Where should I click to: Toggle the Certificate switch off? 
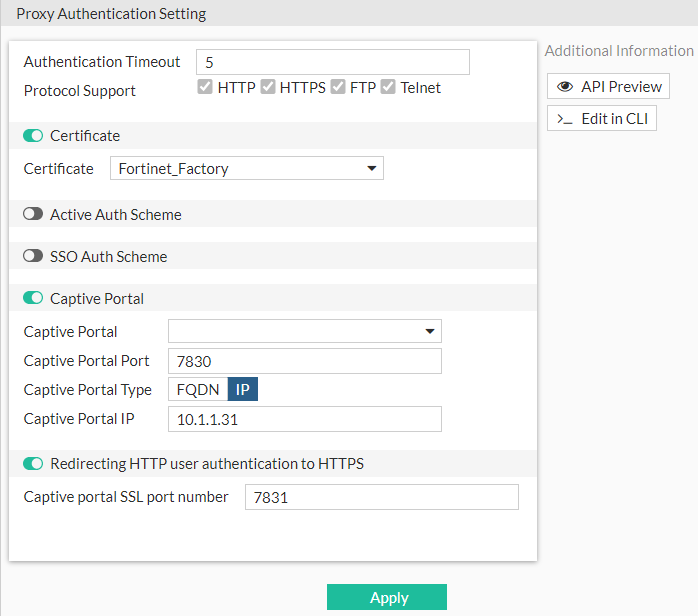33,136
